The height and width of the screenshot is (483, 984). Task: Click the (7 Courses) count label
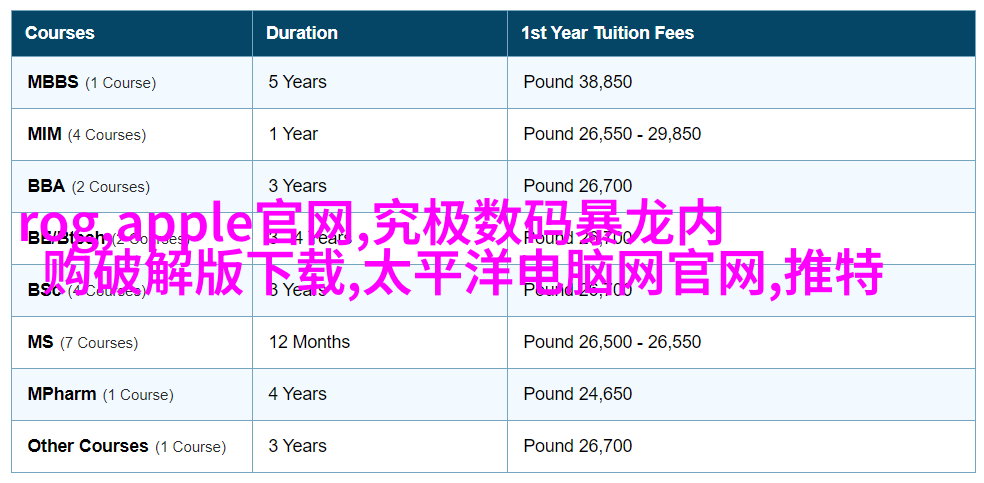[x=99, y=343]
